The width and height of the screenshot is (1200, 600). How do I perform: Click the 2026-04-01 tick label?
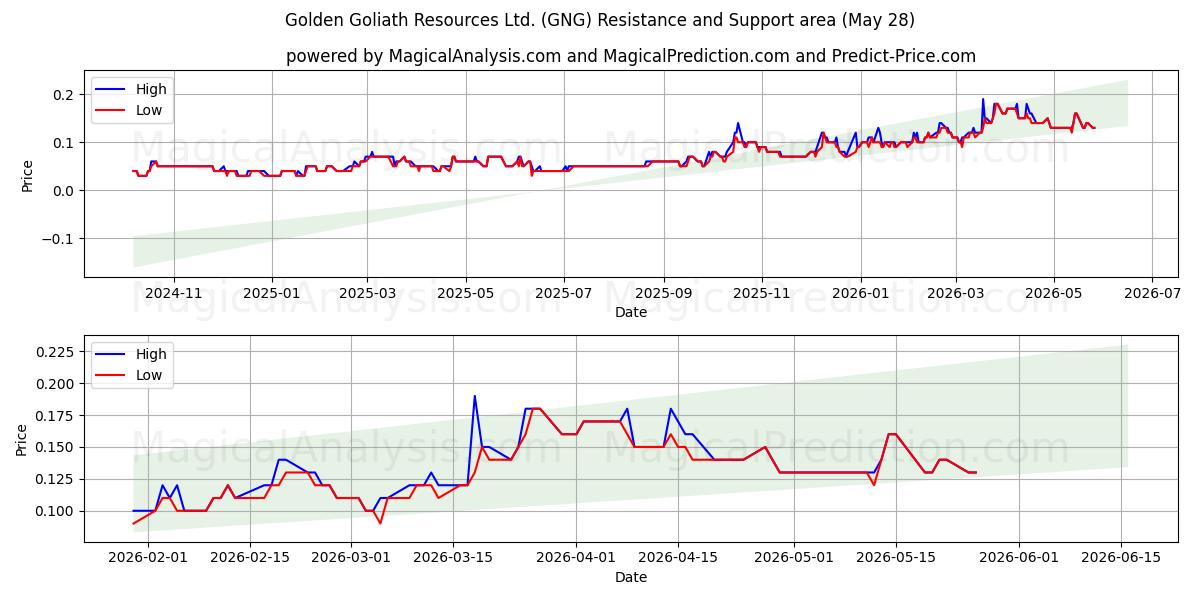[x=576, y=558]
